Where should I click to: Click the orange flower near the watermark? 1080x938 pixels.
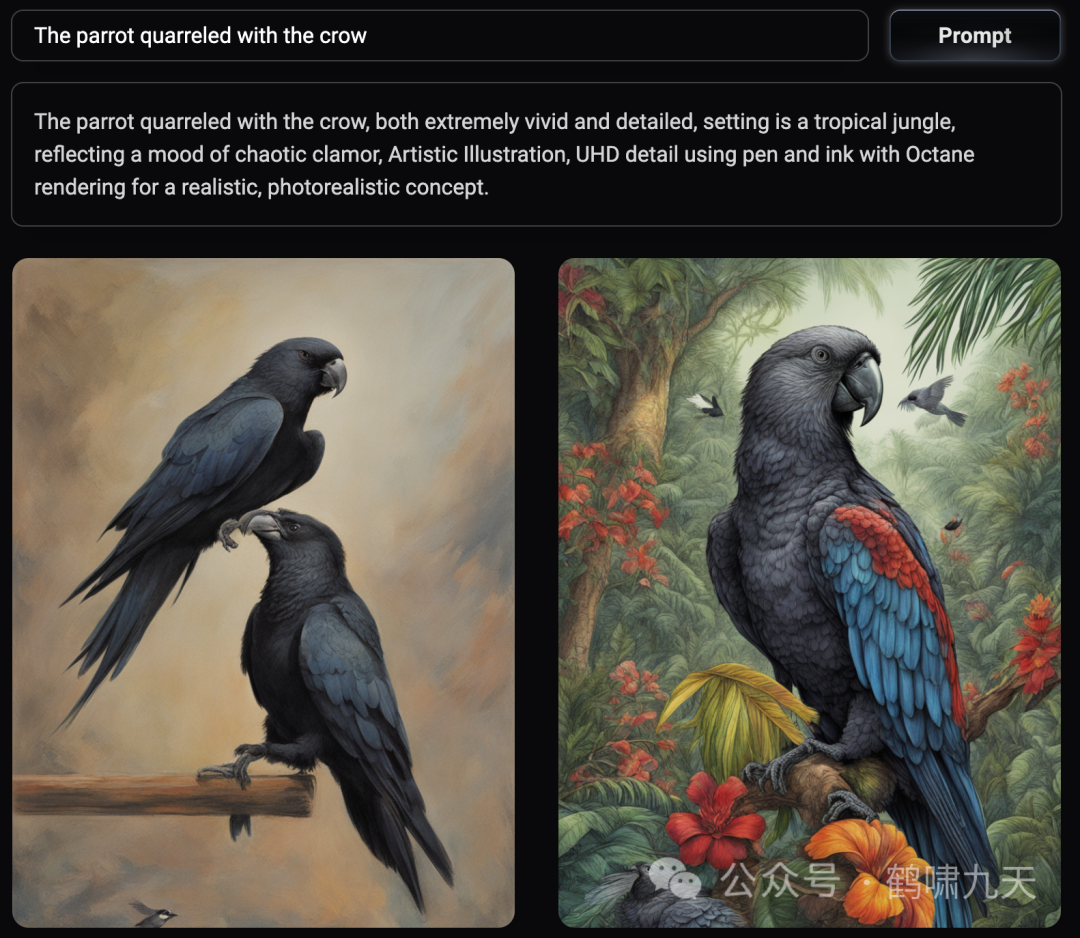click(x=873, y=869)
